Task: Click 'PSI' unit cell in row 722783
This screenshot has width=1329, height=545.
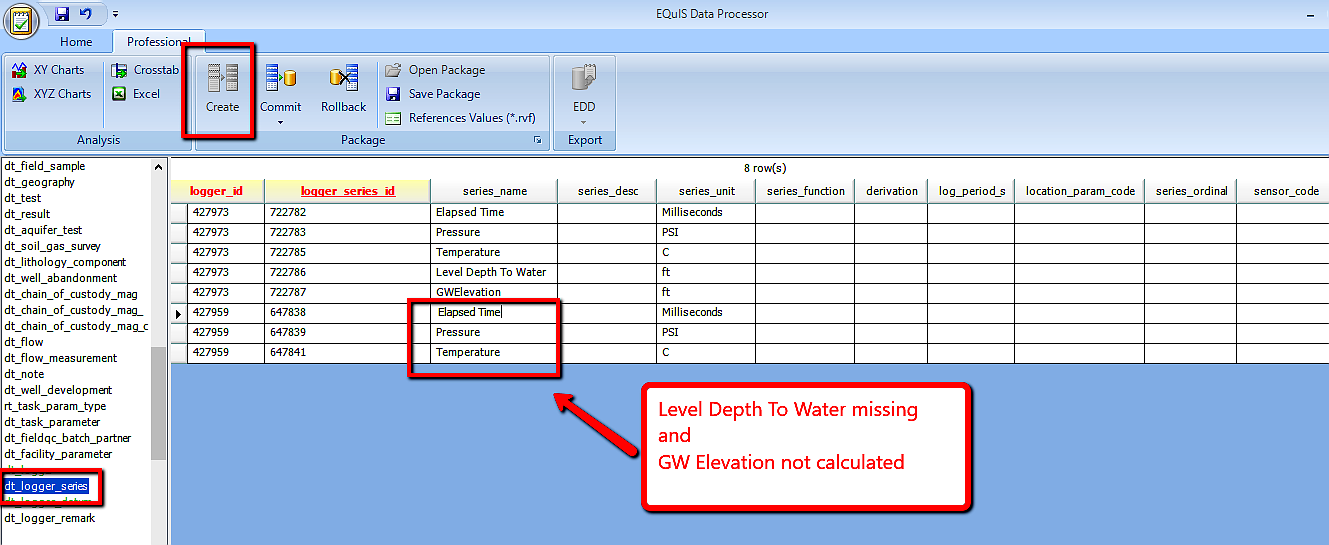Action: click(x=706, y=232)
